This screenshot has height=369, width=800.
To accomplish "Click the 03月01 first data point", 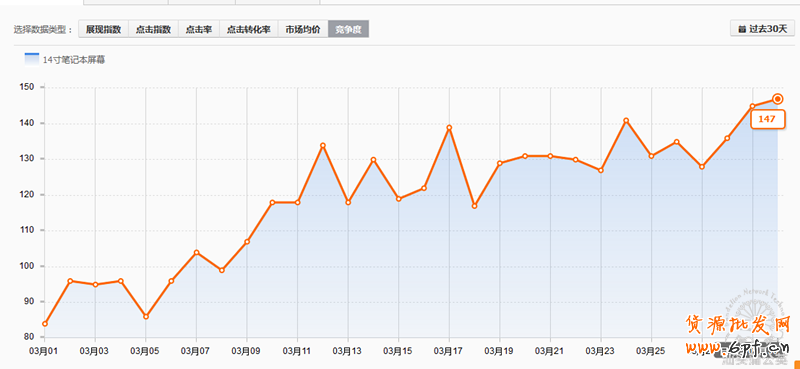I will [45, 324].
